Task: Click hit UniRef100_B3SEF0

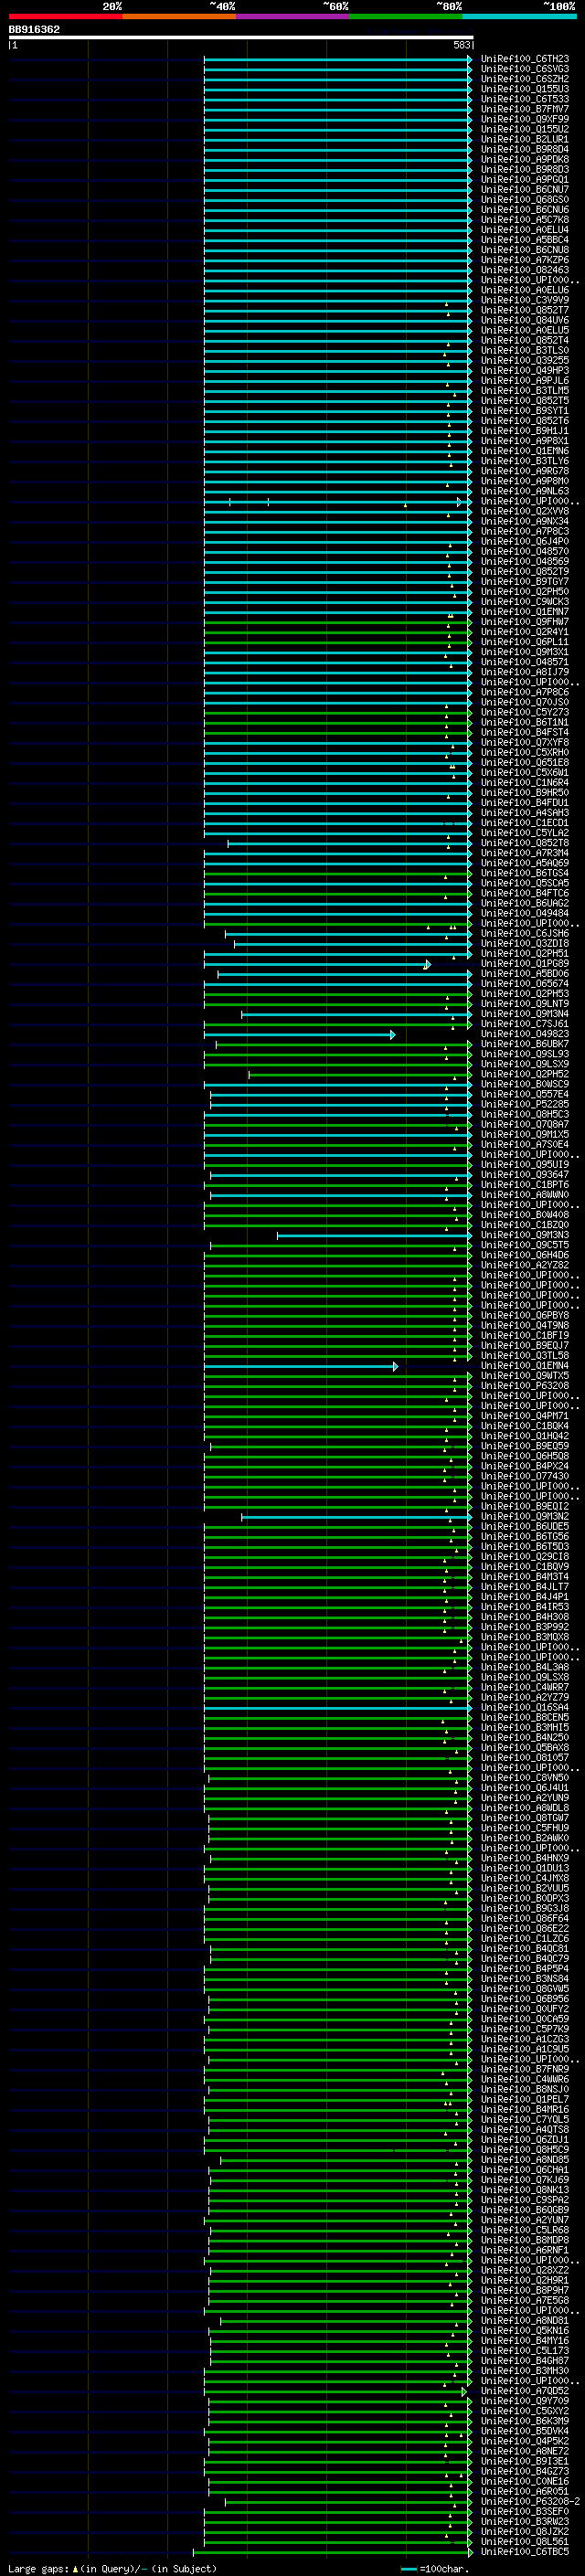Action: tap(524, 2510)
